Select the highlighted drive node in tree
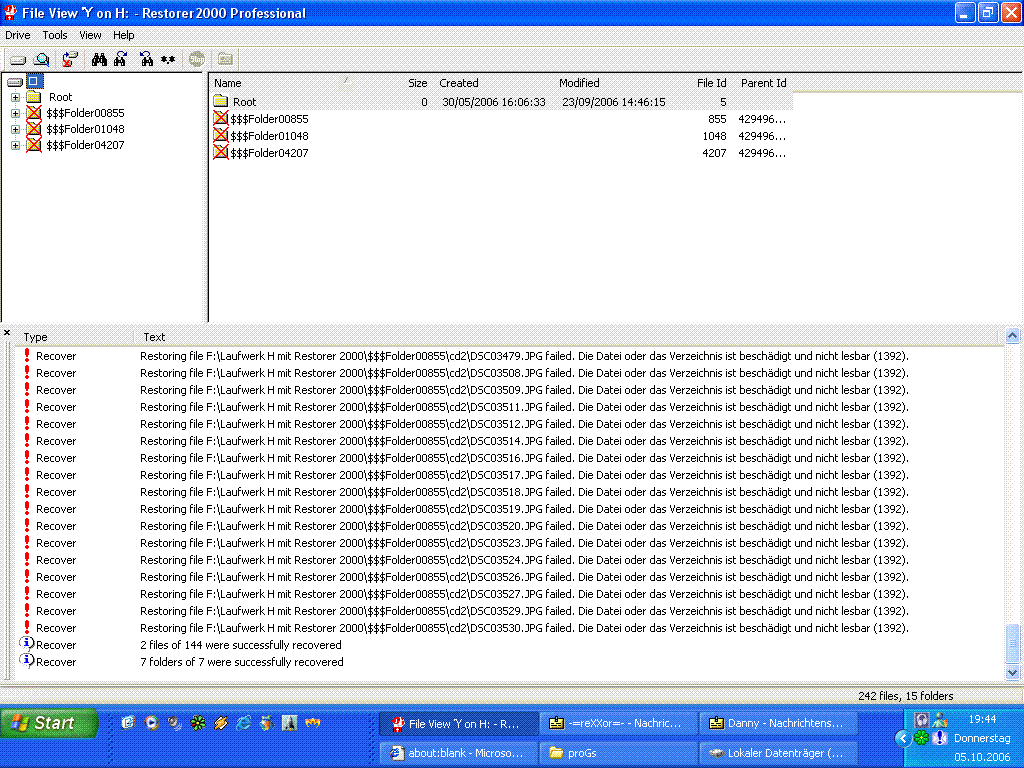 34,82
